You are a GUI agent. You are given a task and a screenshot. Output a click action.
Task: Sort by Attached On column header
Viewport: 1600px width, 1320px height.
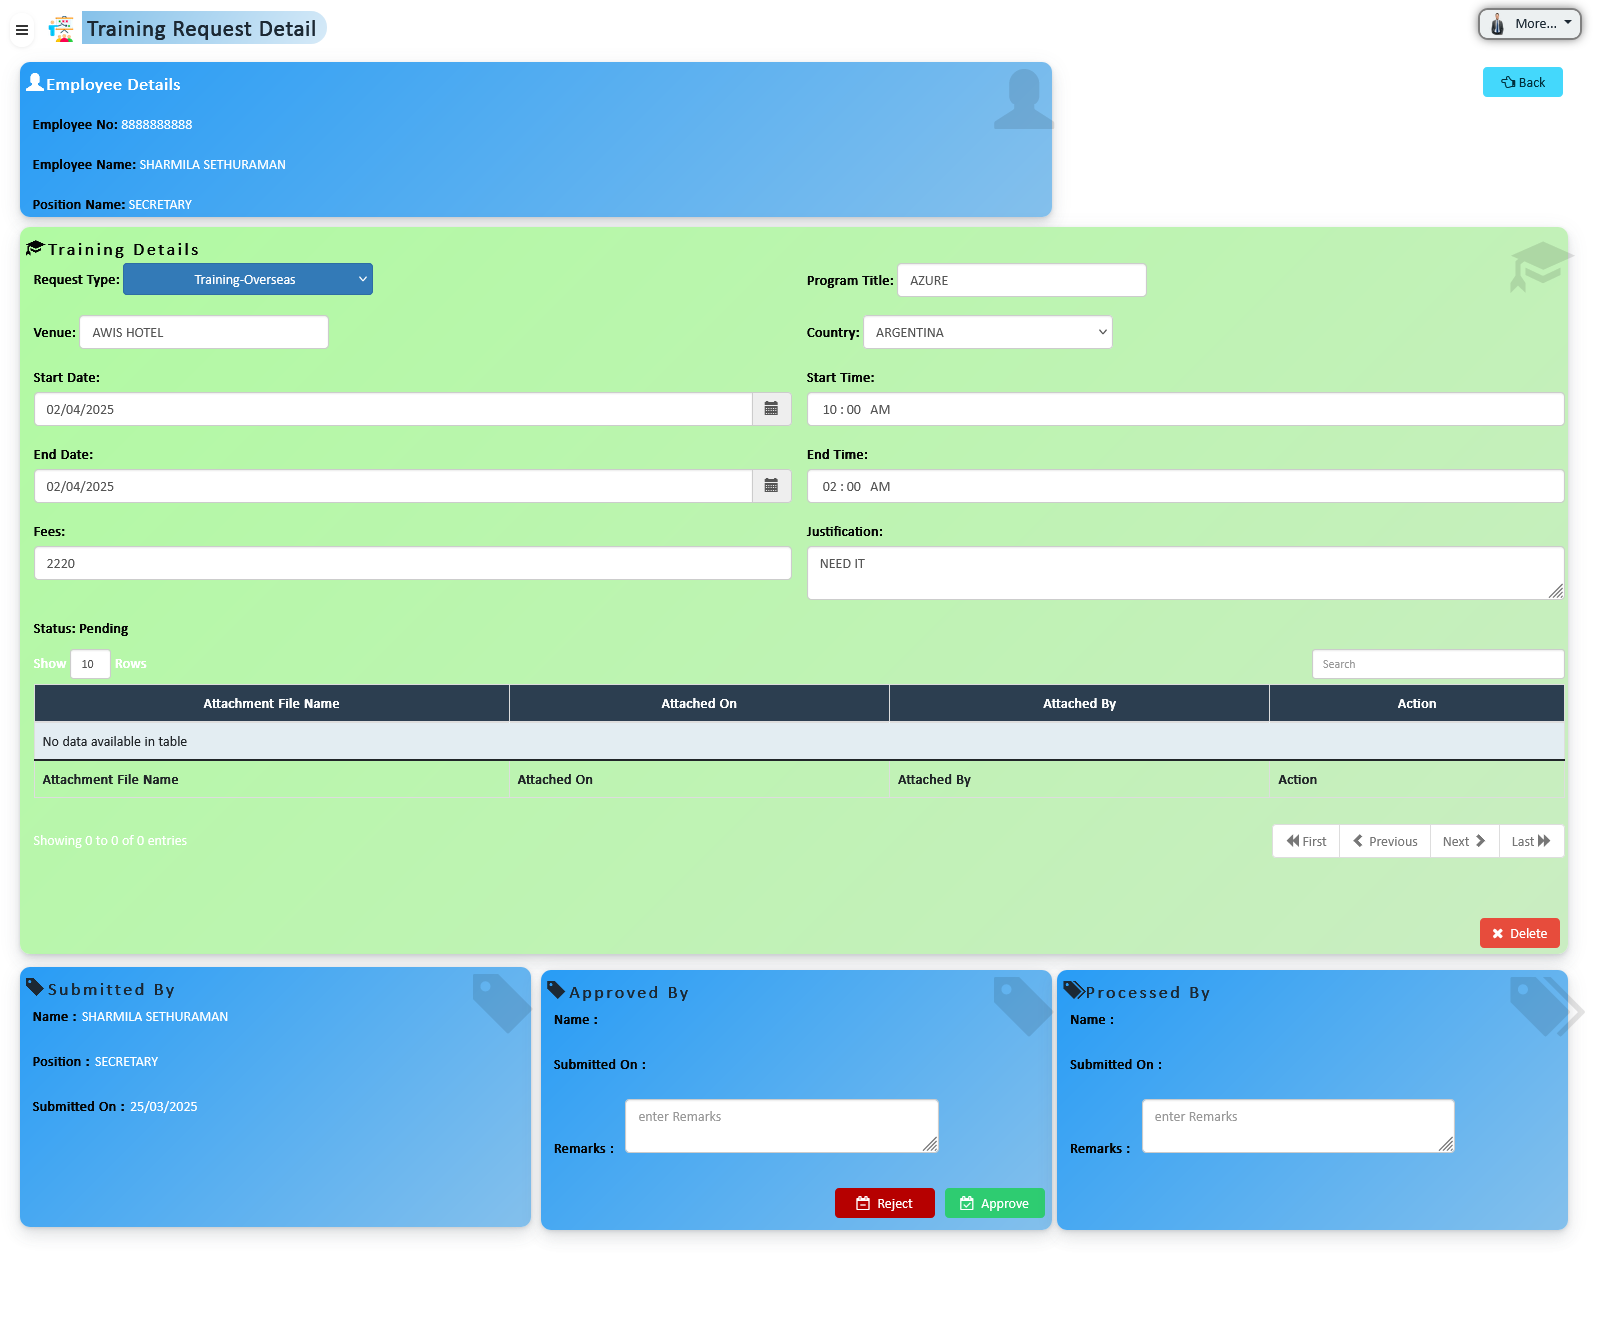point(699,704)
